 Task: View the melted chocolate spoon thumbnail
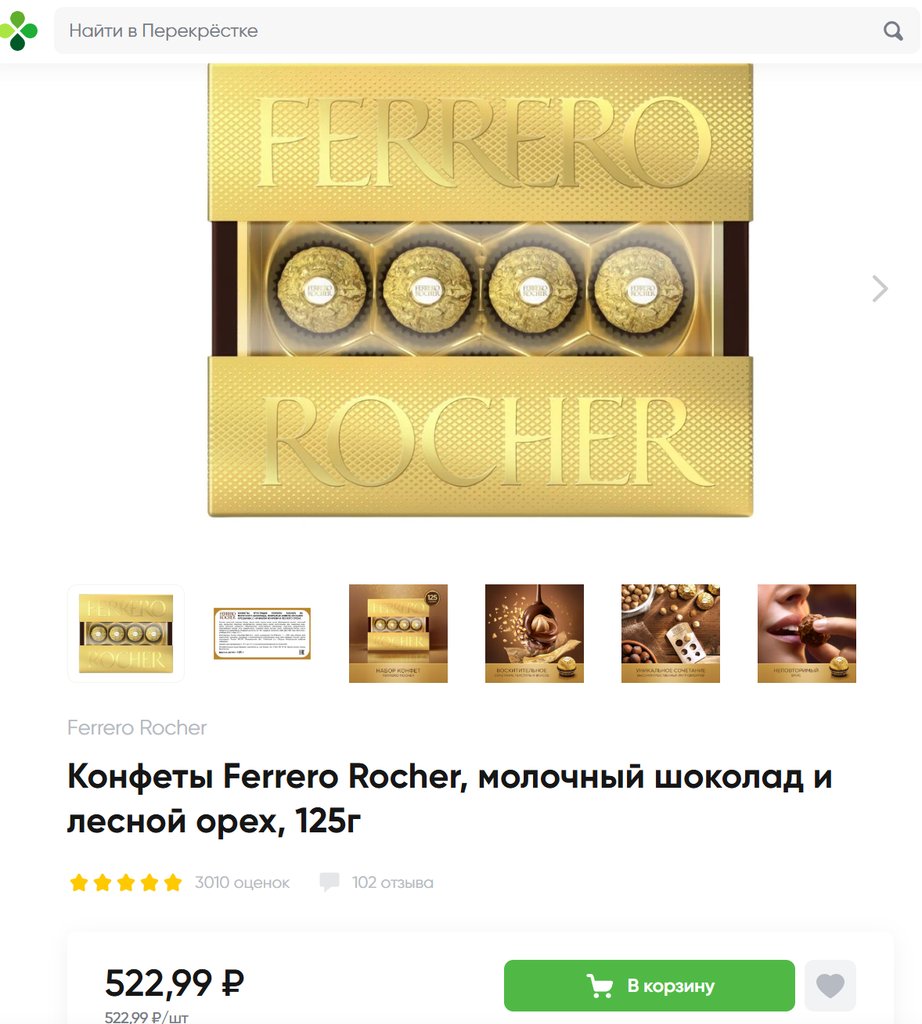[x=534, y=633]
